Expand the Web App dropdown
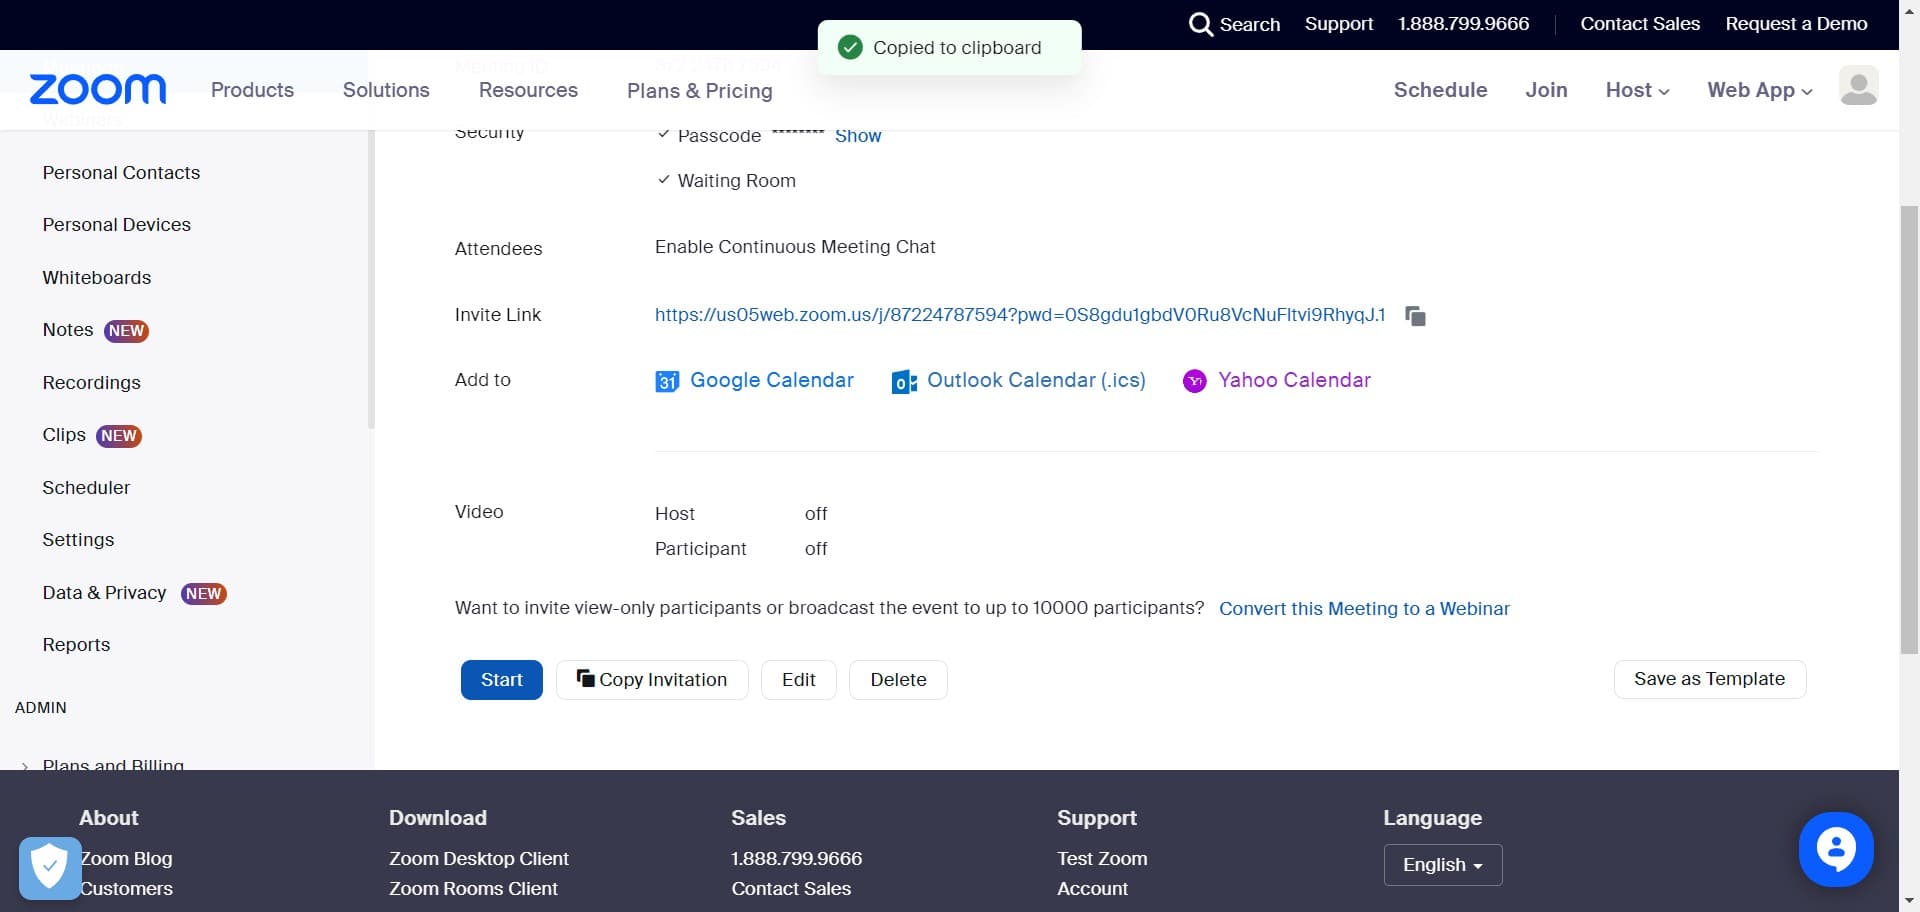1920x912 pixels. (x=1759, y=90)
